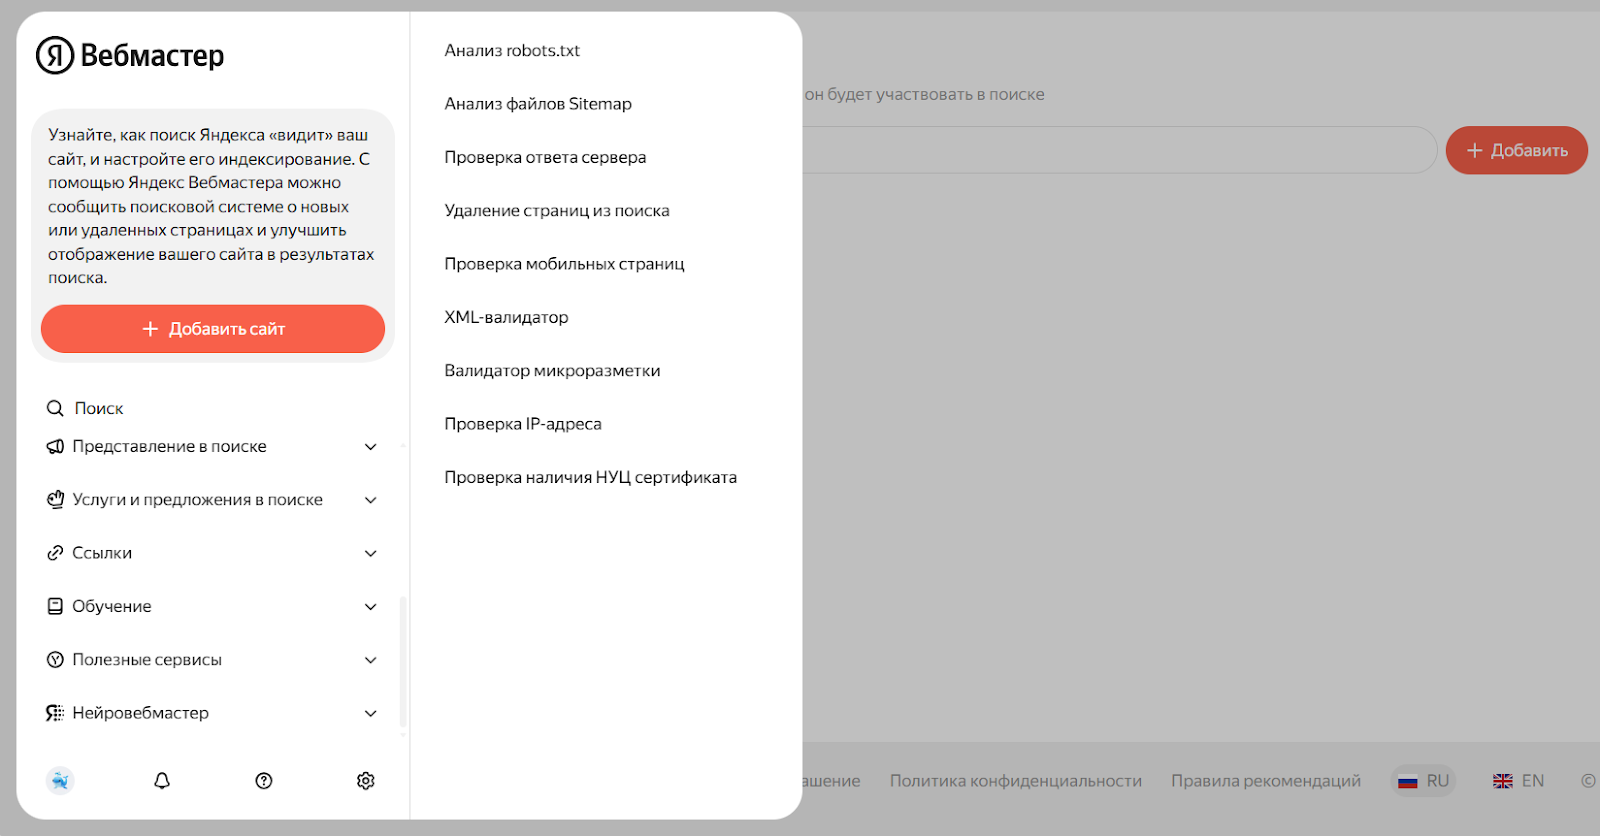
Task: Select Услуги и предложения в поиске label
Action: click(x=197, y=500)
